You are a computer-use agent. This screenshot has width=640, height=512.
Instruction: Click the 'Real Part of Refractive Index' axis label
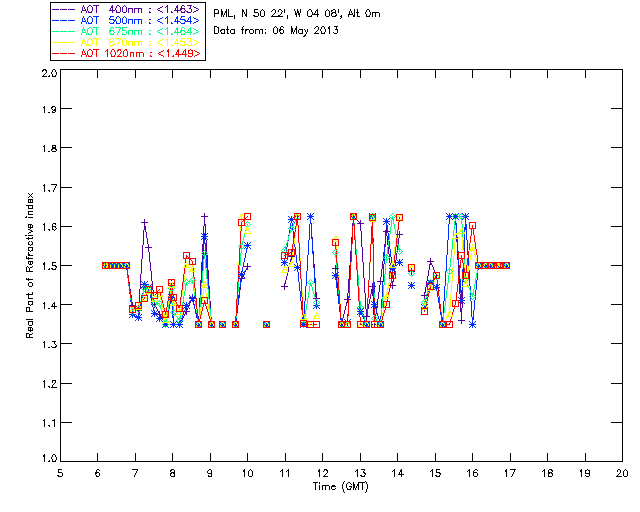29,265
